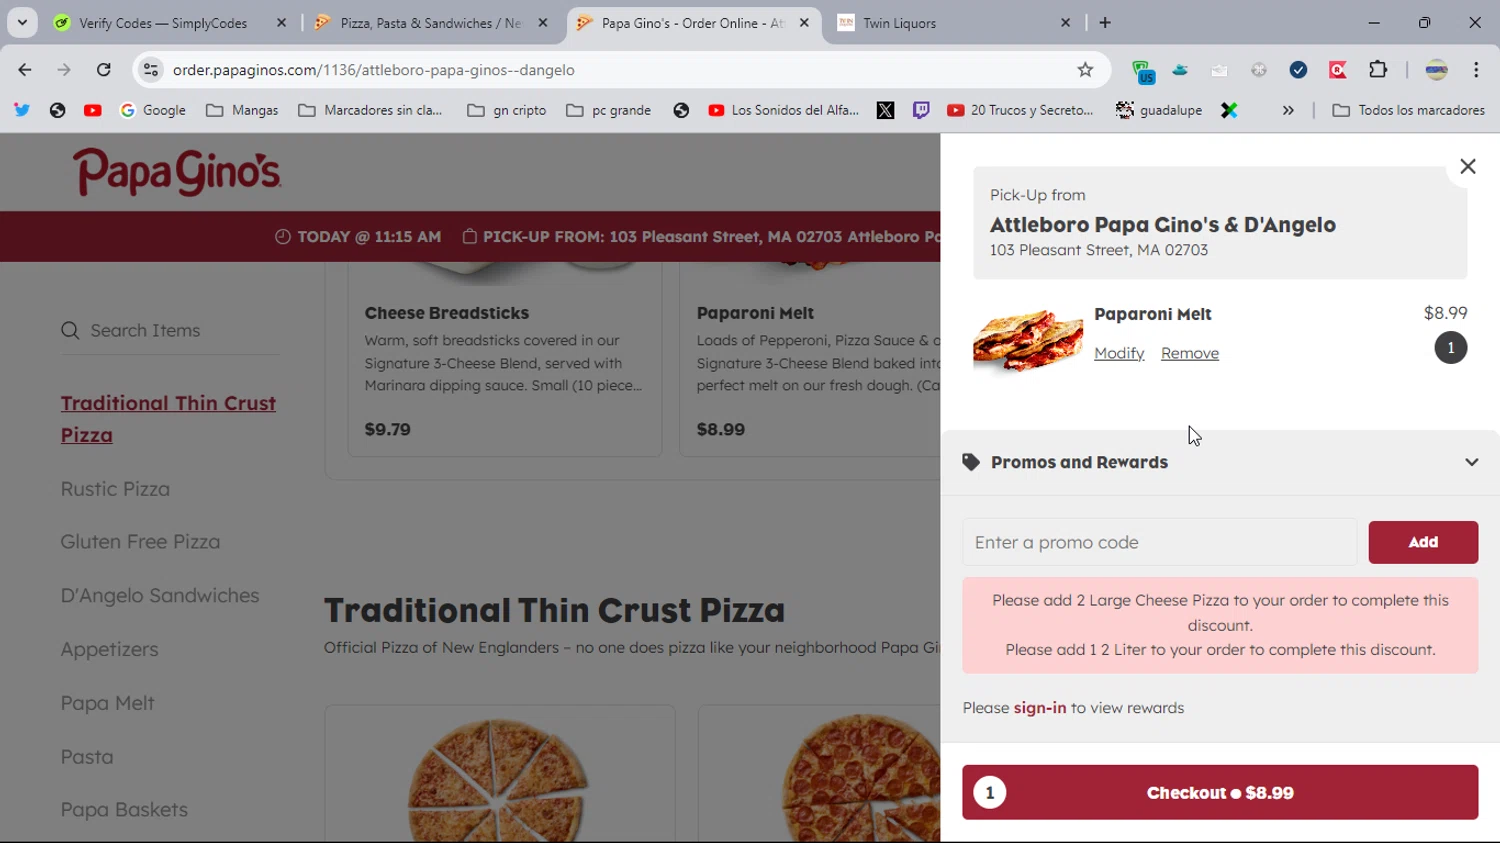Remove the Paparoni Melt from cart

pos(1189,353)
